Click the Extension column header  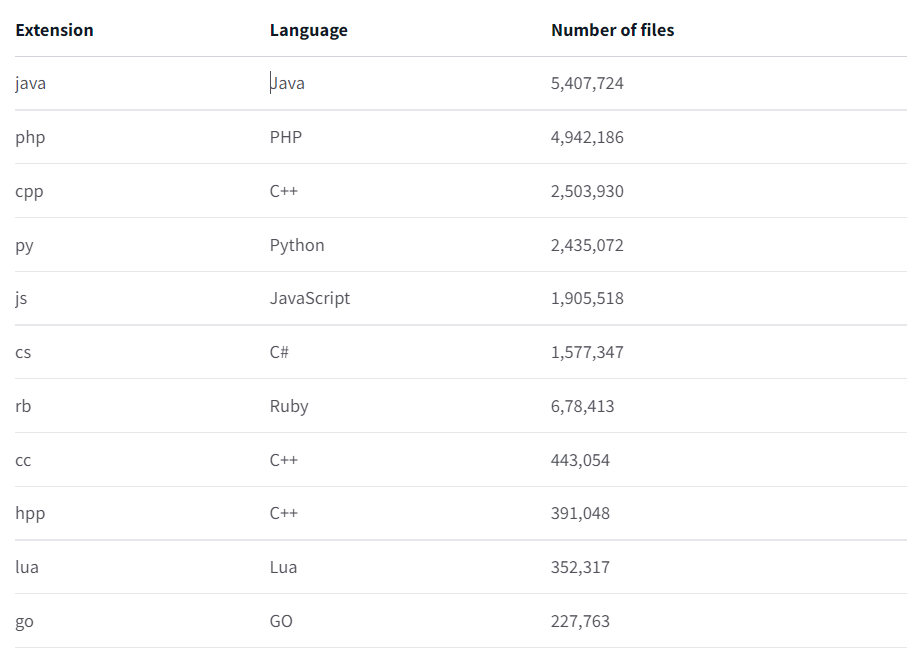click(x=54, y=30)
